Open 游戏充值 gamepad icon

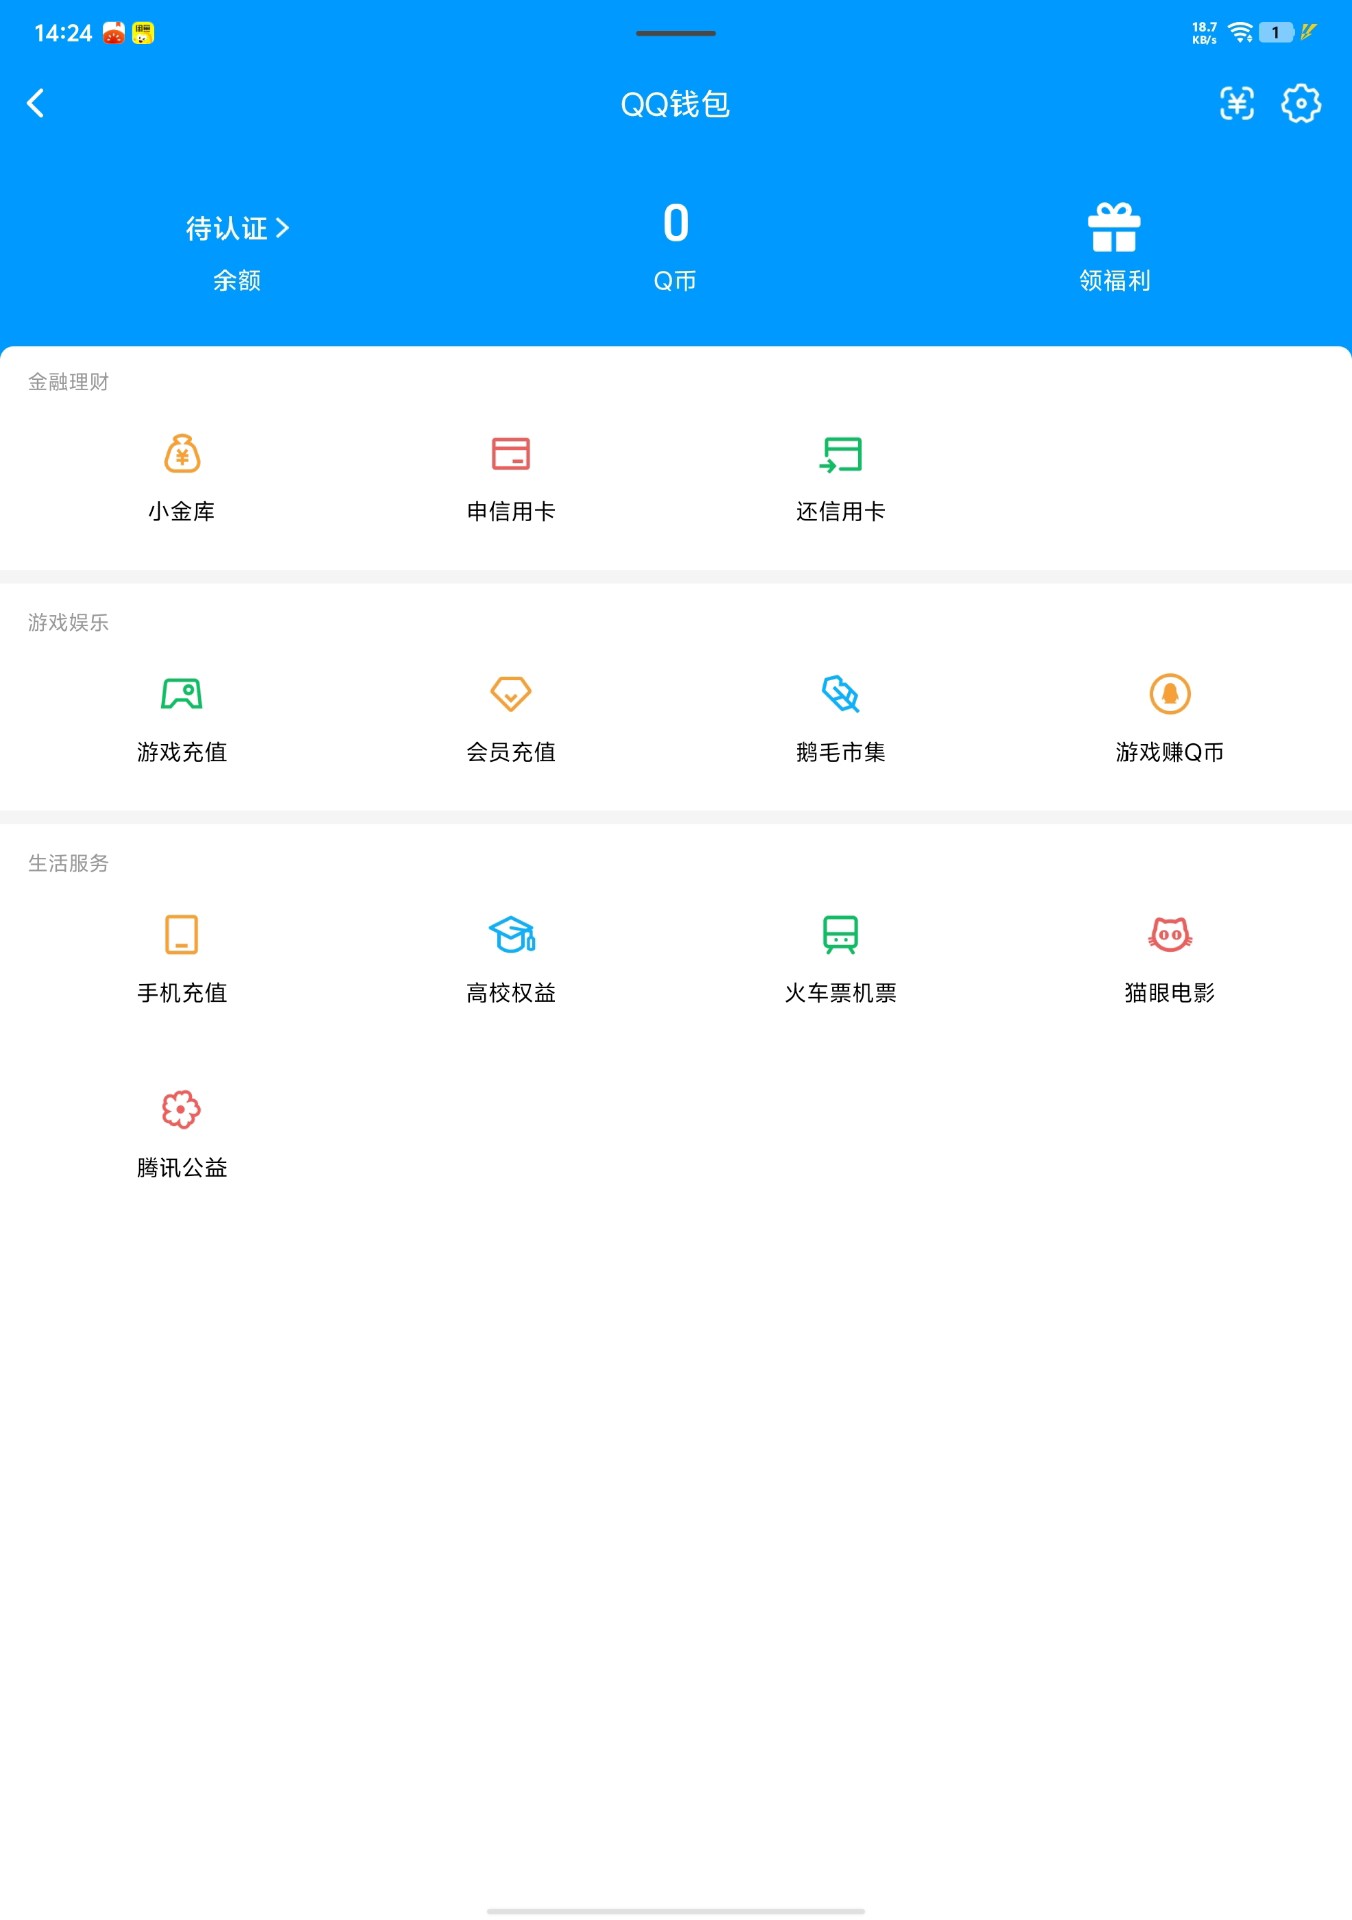182,694
